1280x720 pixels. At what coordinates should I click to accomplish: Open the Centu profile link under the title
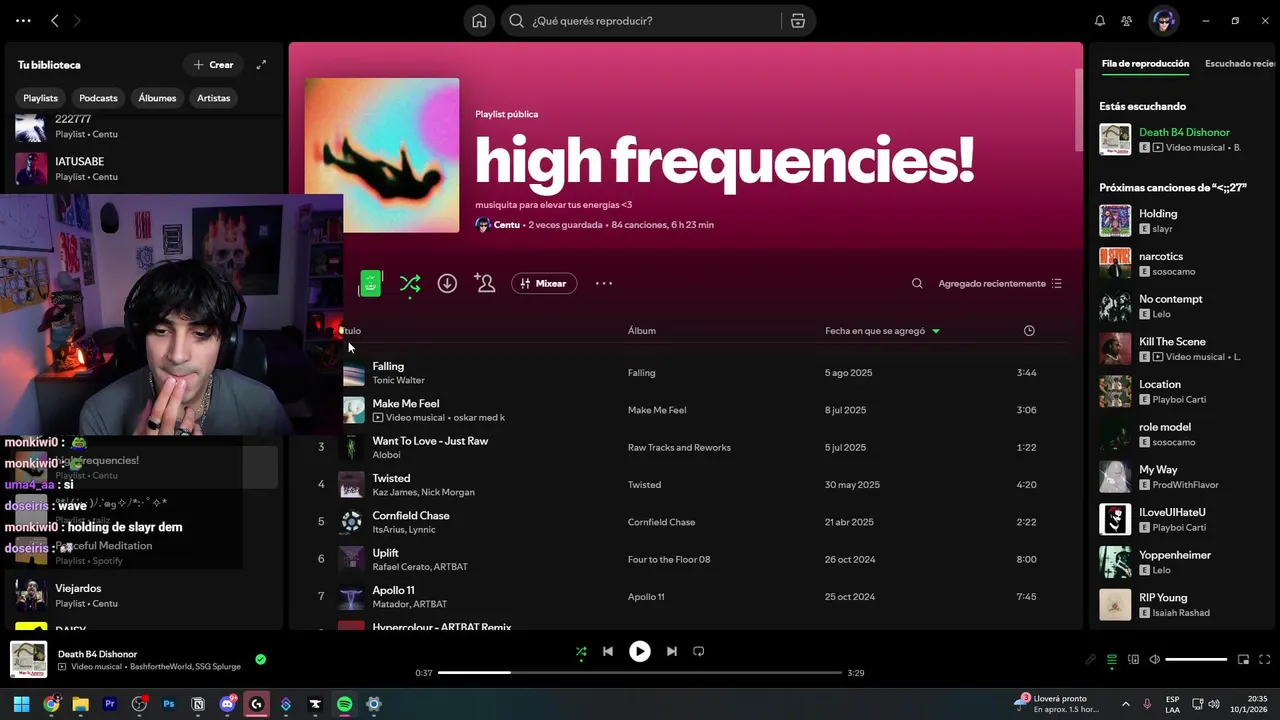(x=507, y=225)
